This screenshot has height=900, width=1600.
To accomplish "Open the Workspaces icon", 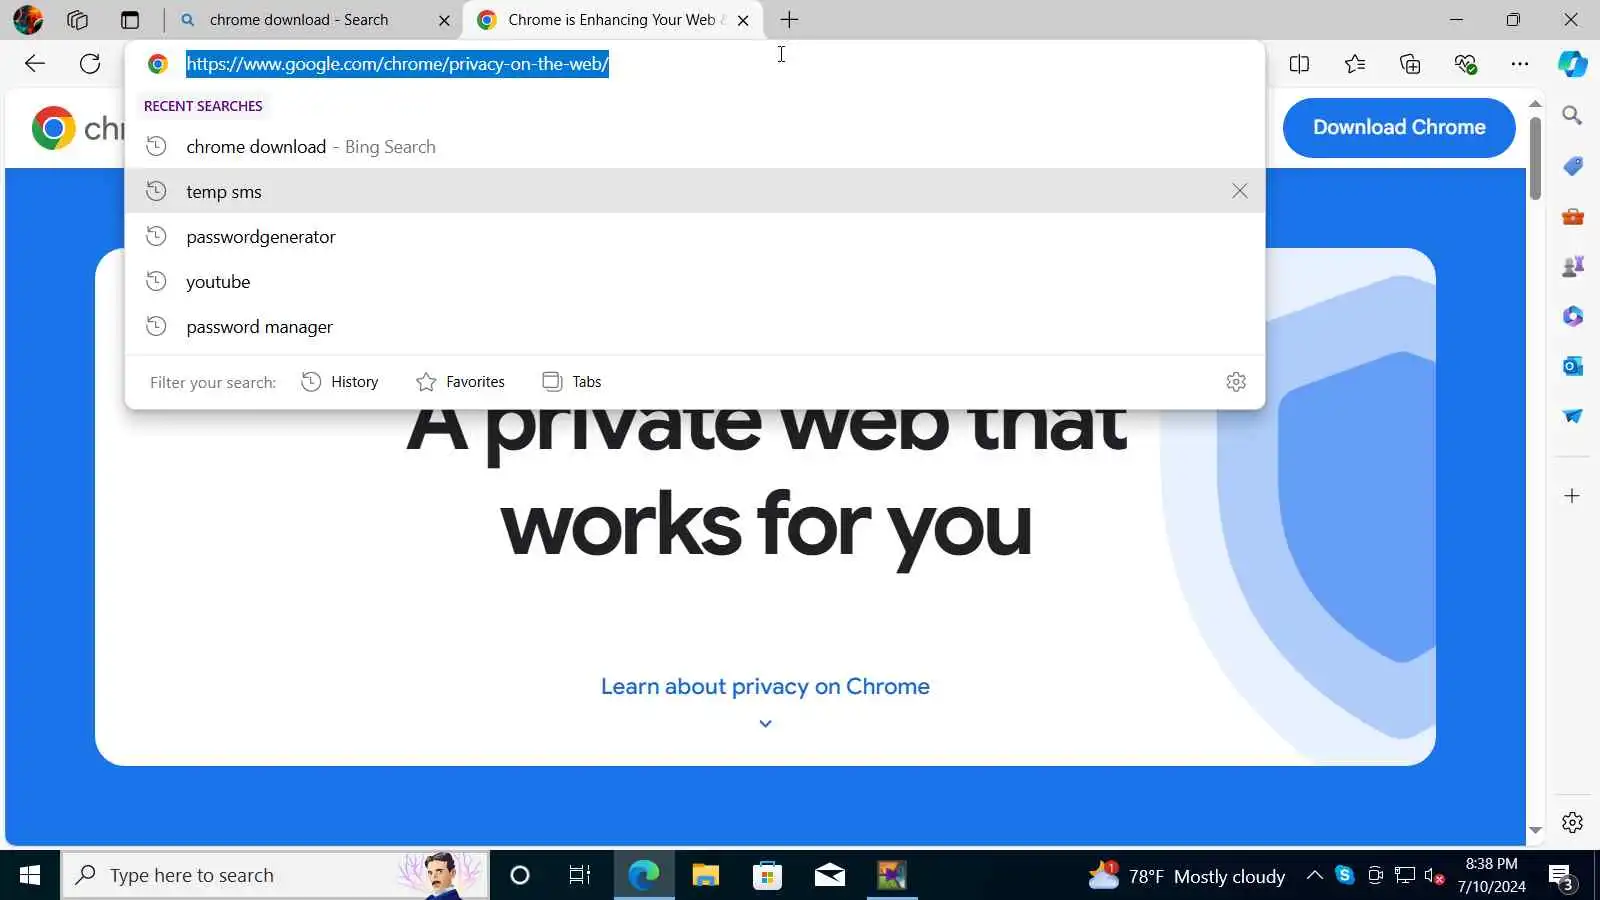I will [78, 19].
